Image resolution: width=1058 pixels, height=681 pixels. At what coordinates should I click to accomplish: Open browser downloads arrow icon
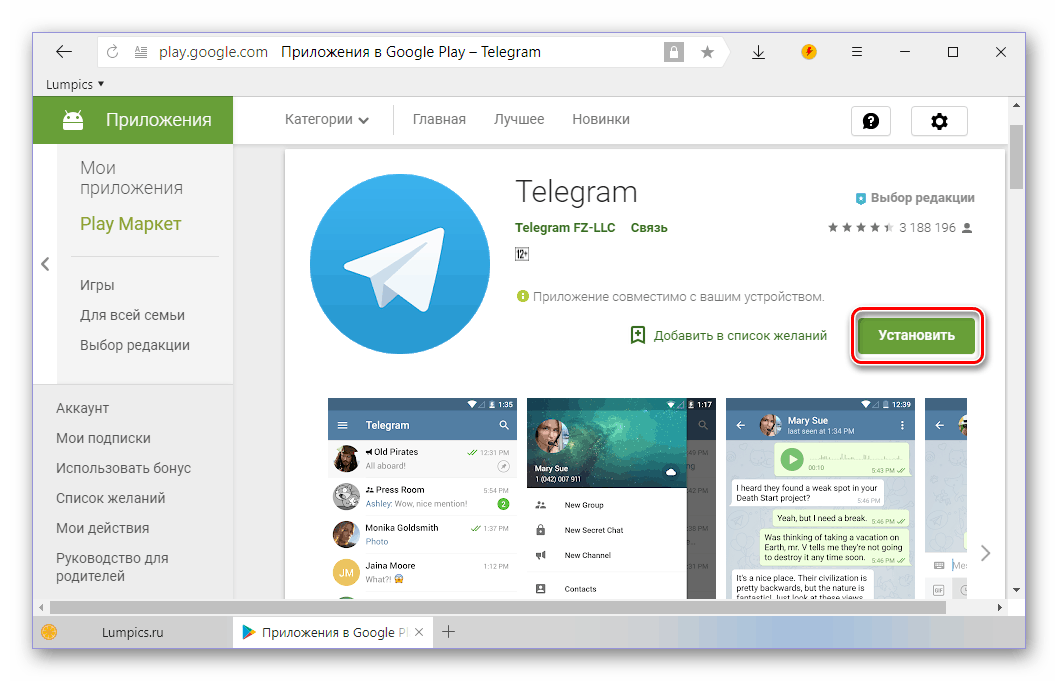pyautogui.click(x=758, y=52)
